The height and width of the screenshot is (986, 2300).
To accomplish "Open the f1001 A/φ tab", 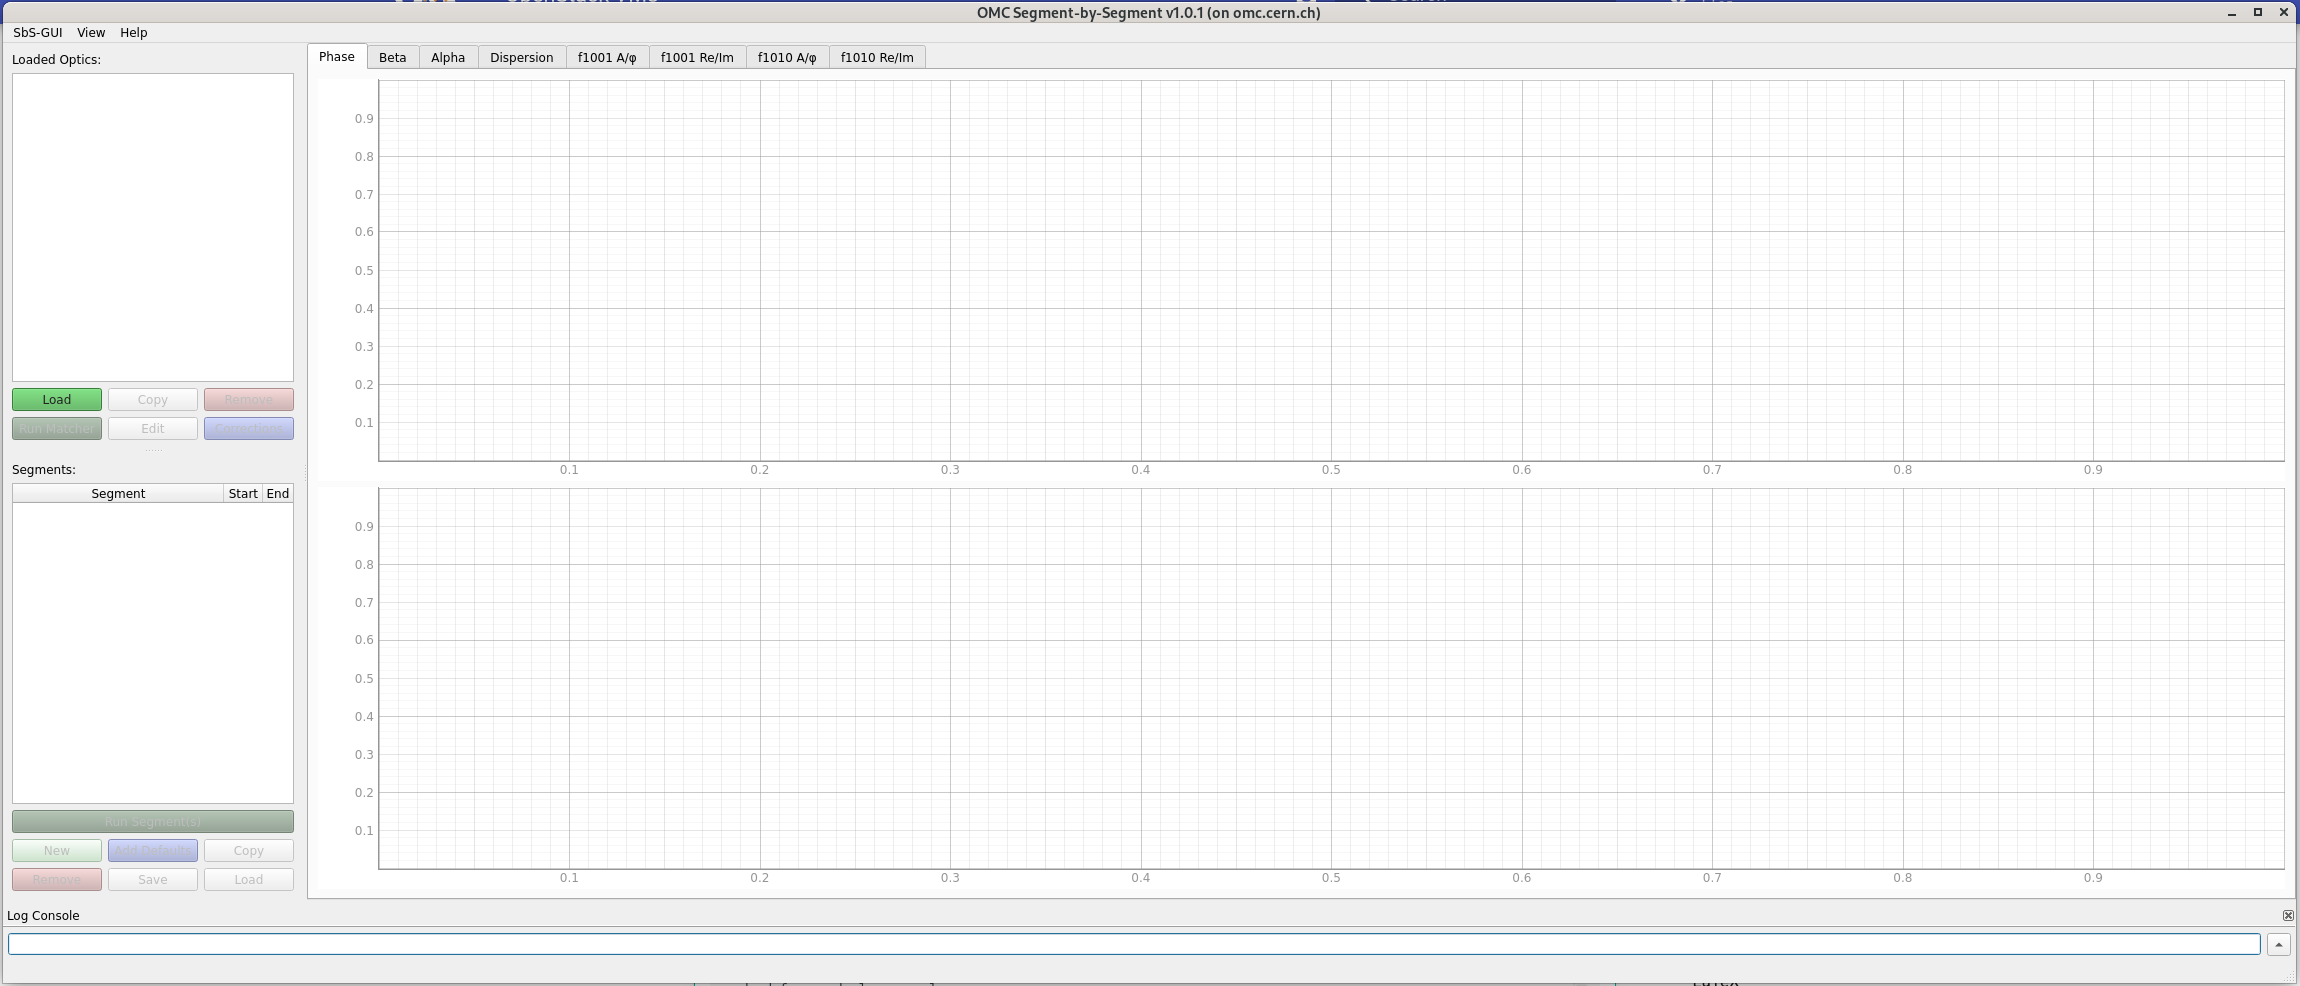I will [x=607, y=57].
